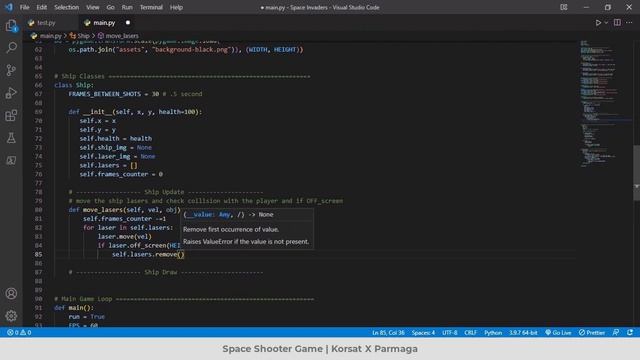Open the Explorer view in activity bar
The image size is (640, 360).
tap(11, 26)
